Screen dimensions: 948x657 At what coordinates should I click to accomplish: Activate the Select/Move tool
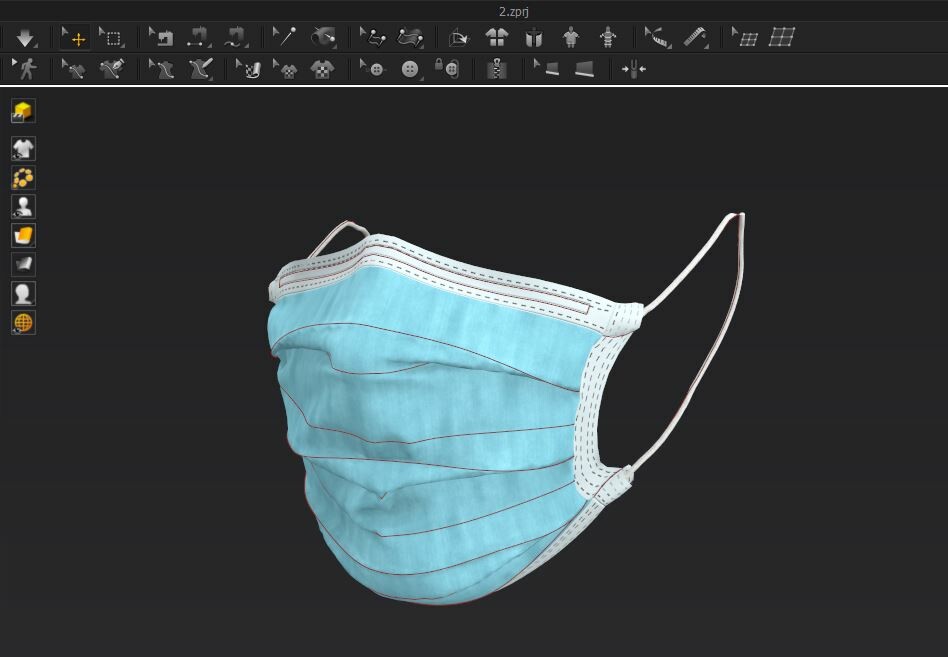[75, 37]
